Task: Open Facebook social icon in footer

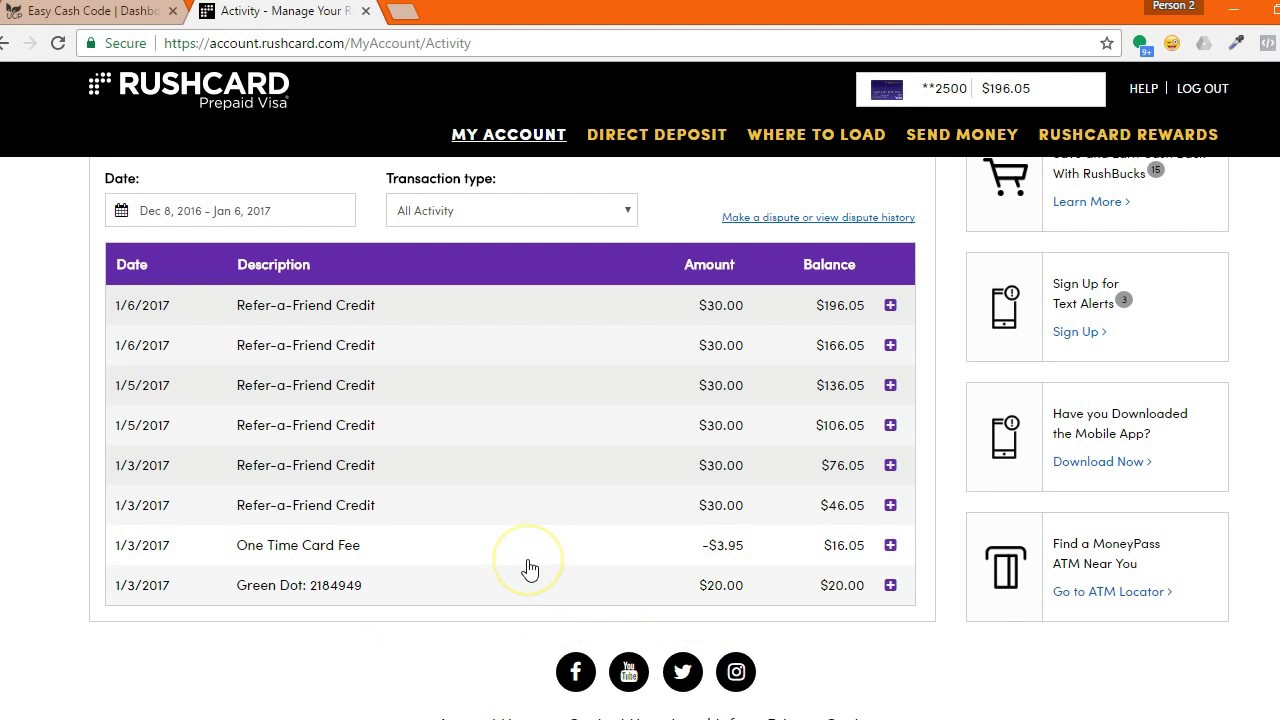Action: (x=575, y=672)
